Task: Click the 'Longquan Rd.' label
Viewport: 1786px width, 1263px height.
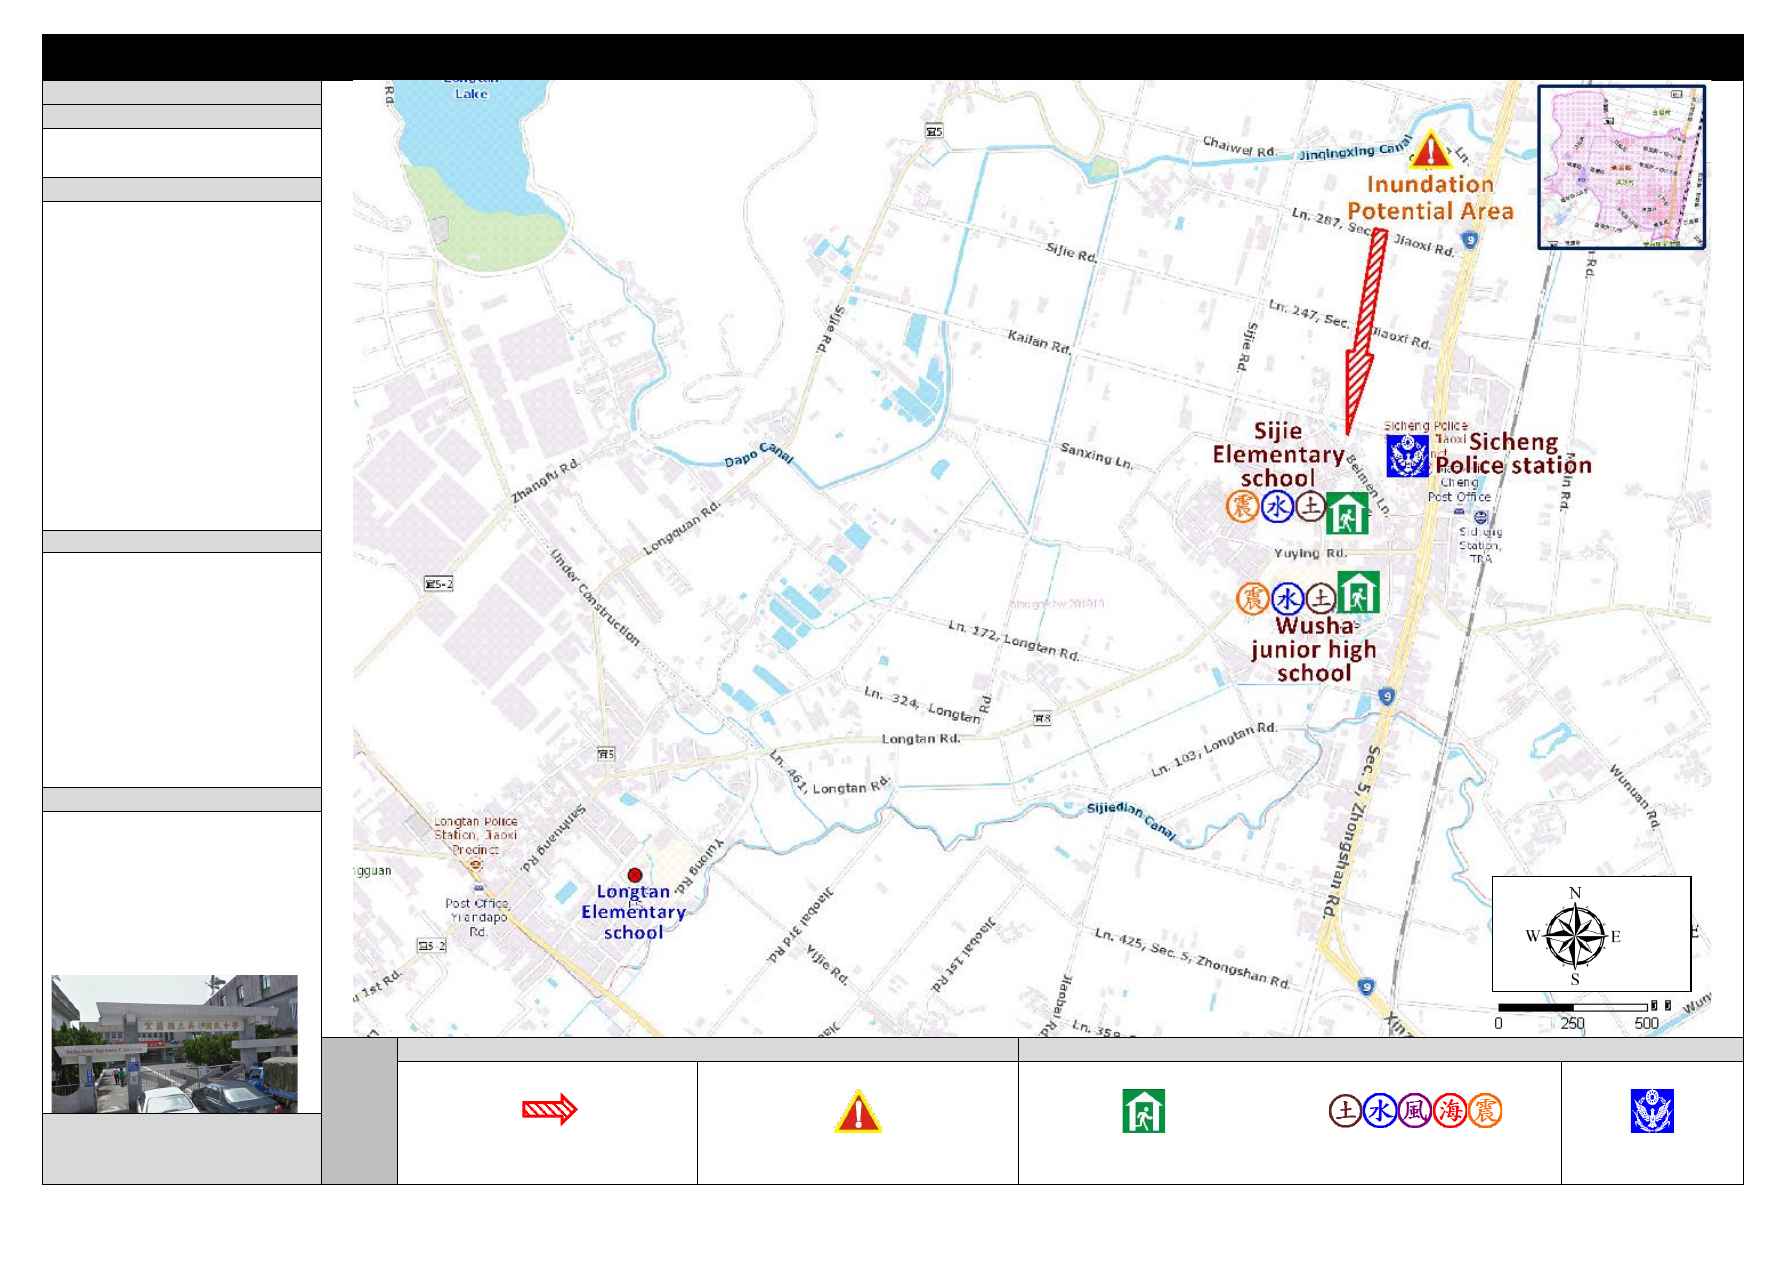Action: 681,528
